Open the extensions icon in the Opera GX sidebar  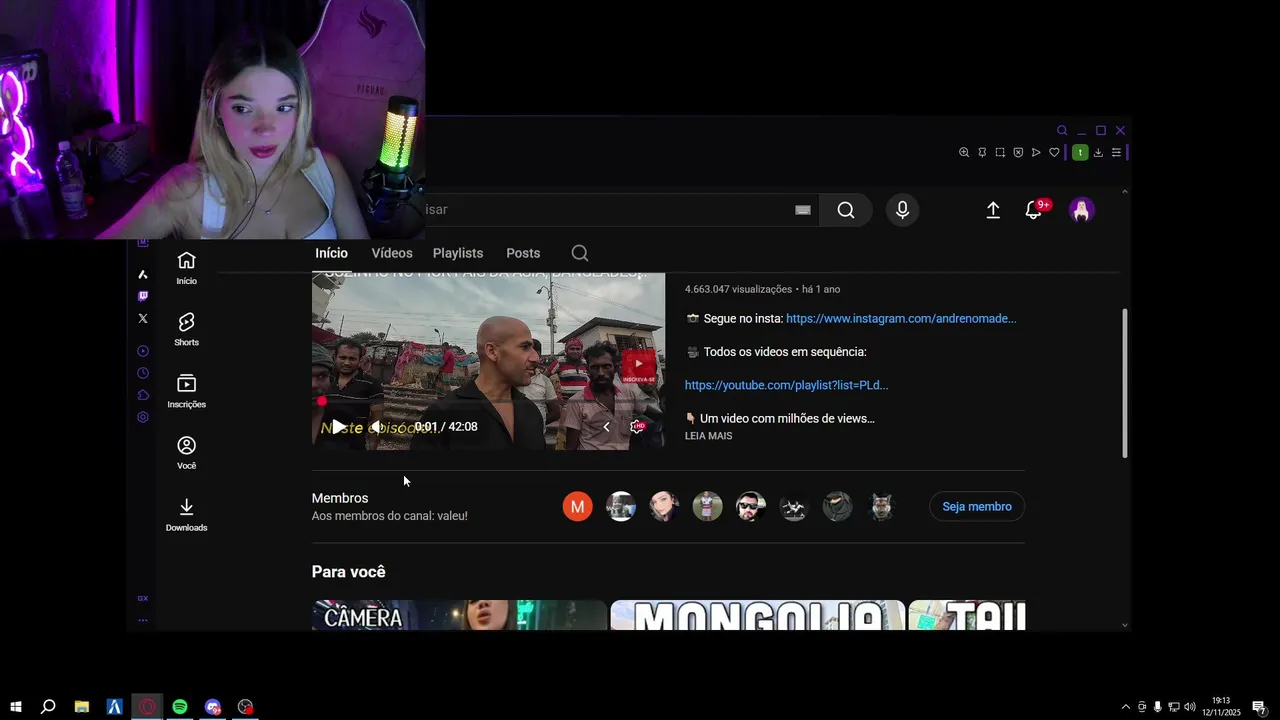pos(143,395)
